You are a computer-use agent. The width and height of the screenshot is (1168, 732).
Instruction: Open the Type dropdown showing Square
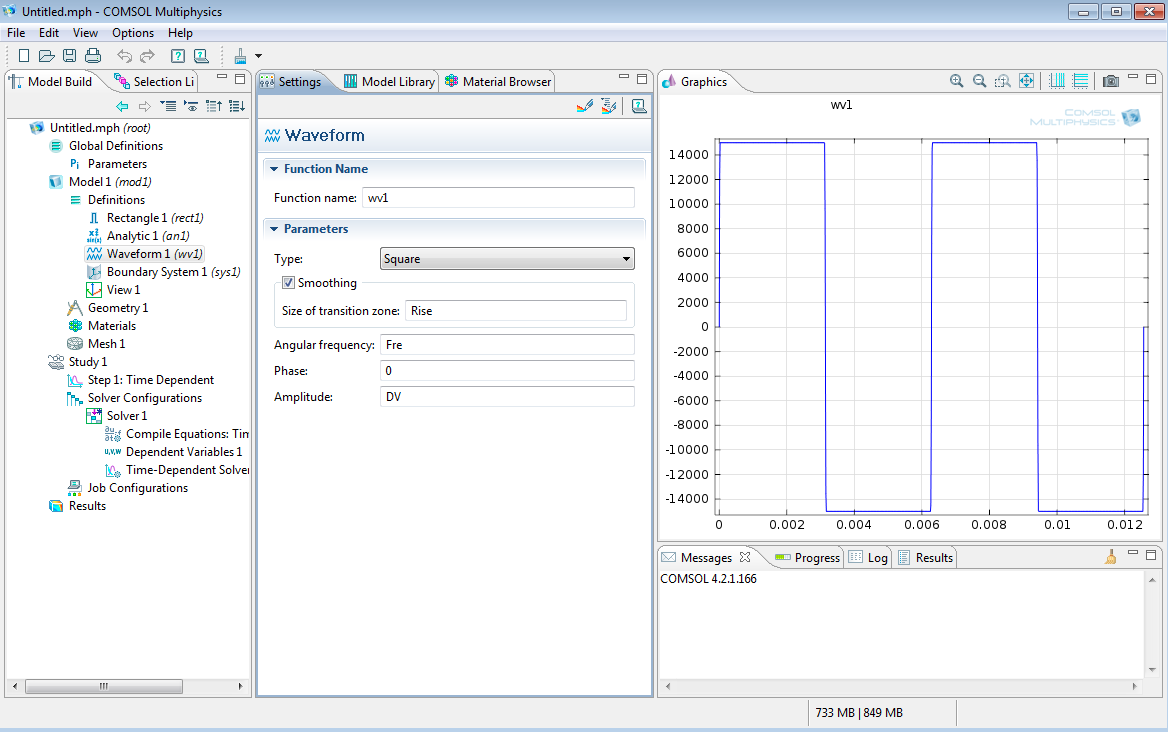(x=507, y=259)
